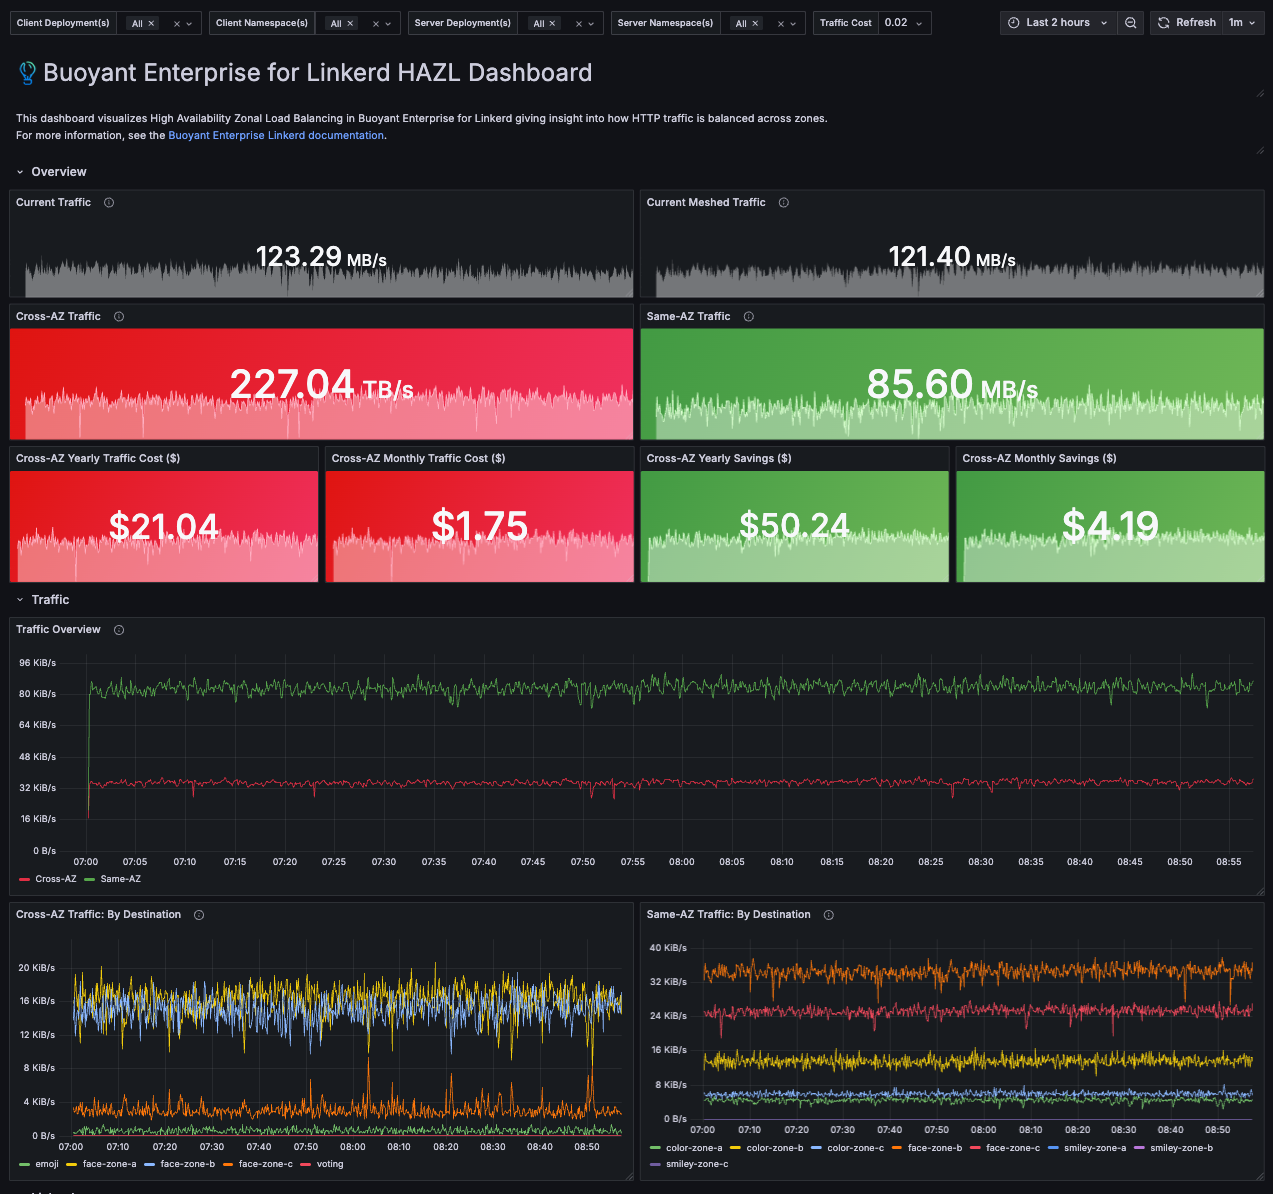Click the color-zone-b legend color swatch
The width and height of the screenshot is (1273, 1194).
736,1148
